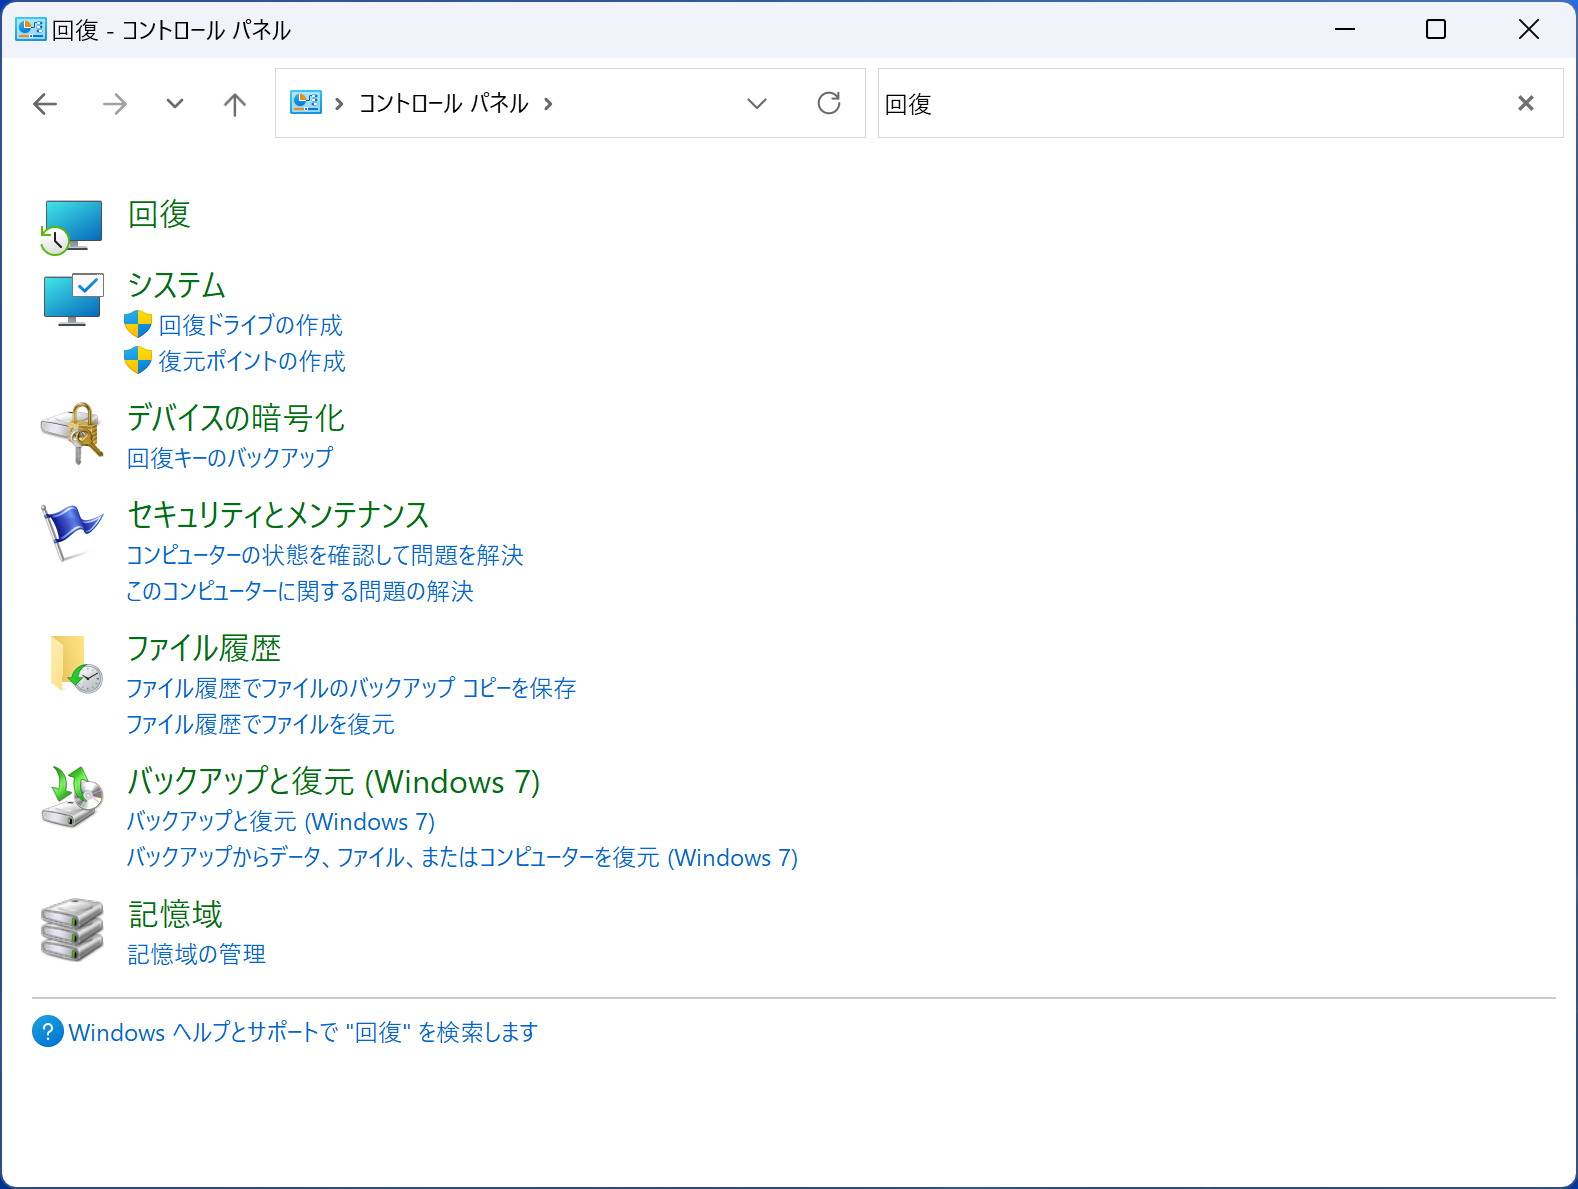Viewport: 1578px width, 1189px height.
Task: Click the shield icon beside 復元ポイントの作成
Action: point(138,360)
